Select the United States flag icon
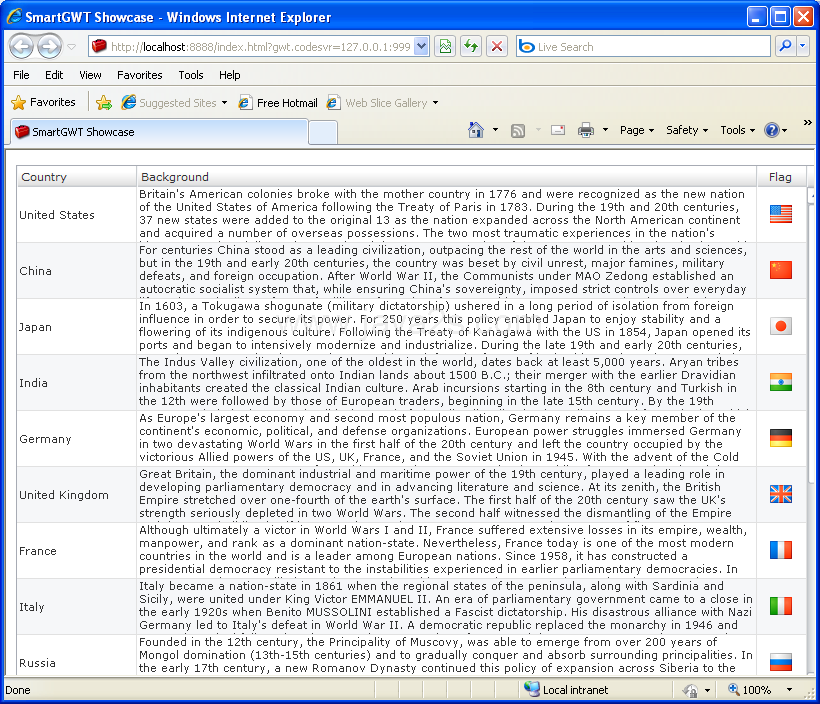The image size is (820, 704). coord(781,214)
